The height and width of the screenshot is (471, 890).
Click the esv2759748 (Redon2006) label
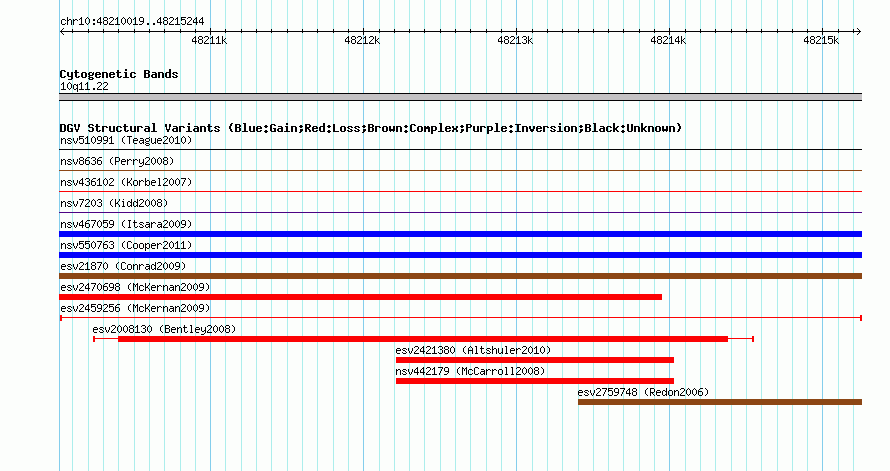pyautogui.click(x=643, y=392)
